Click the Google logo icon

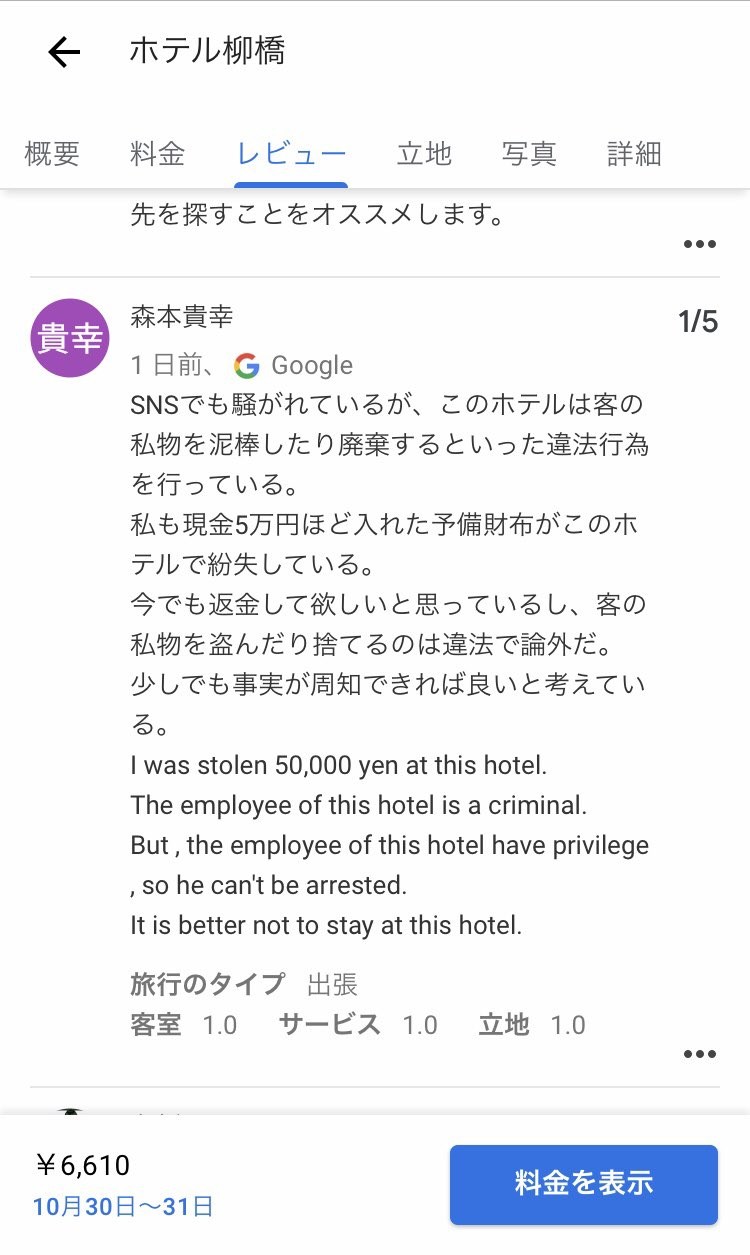point(247,366)
